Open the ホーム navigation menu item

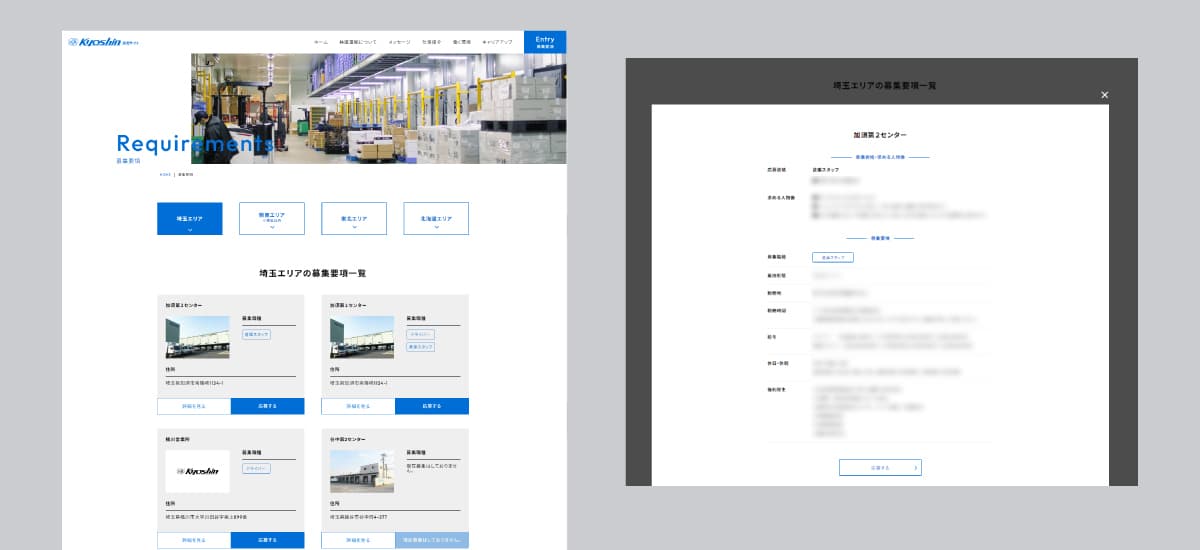[x=320, y=43]
